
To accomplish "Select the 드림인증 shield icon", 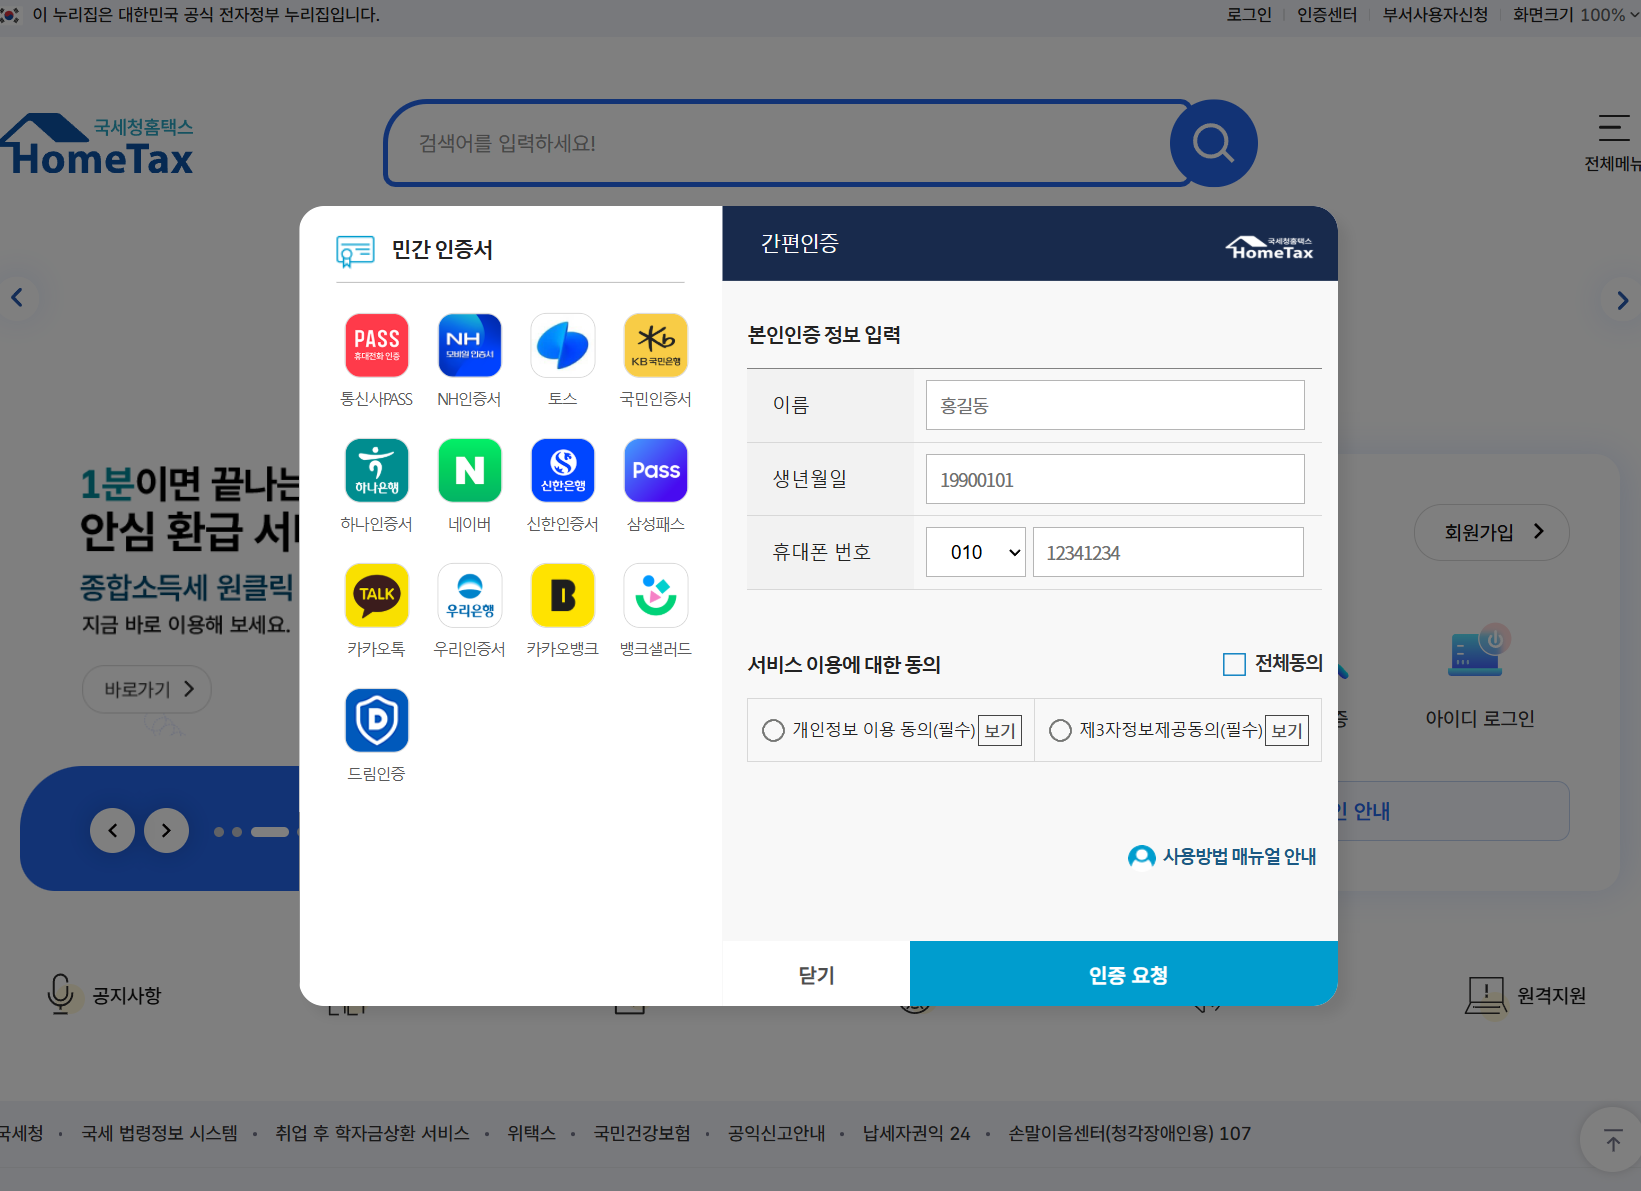I will (376, 720).
